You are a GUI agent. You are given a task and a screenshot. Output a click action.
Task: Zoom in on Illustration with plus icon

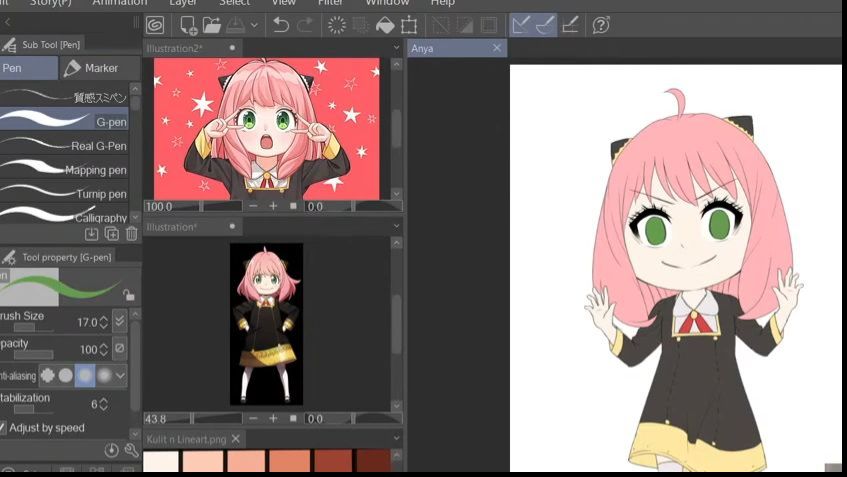pyautogui.click(x=273, y=418)
